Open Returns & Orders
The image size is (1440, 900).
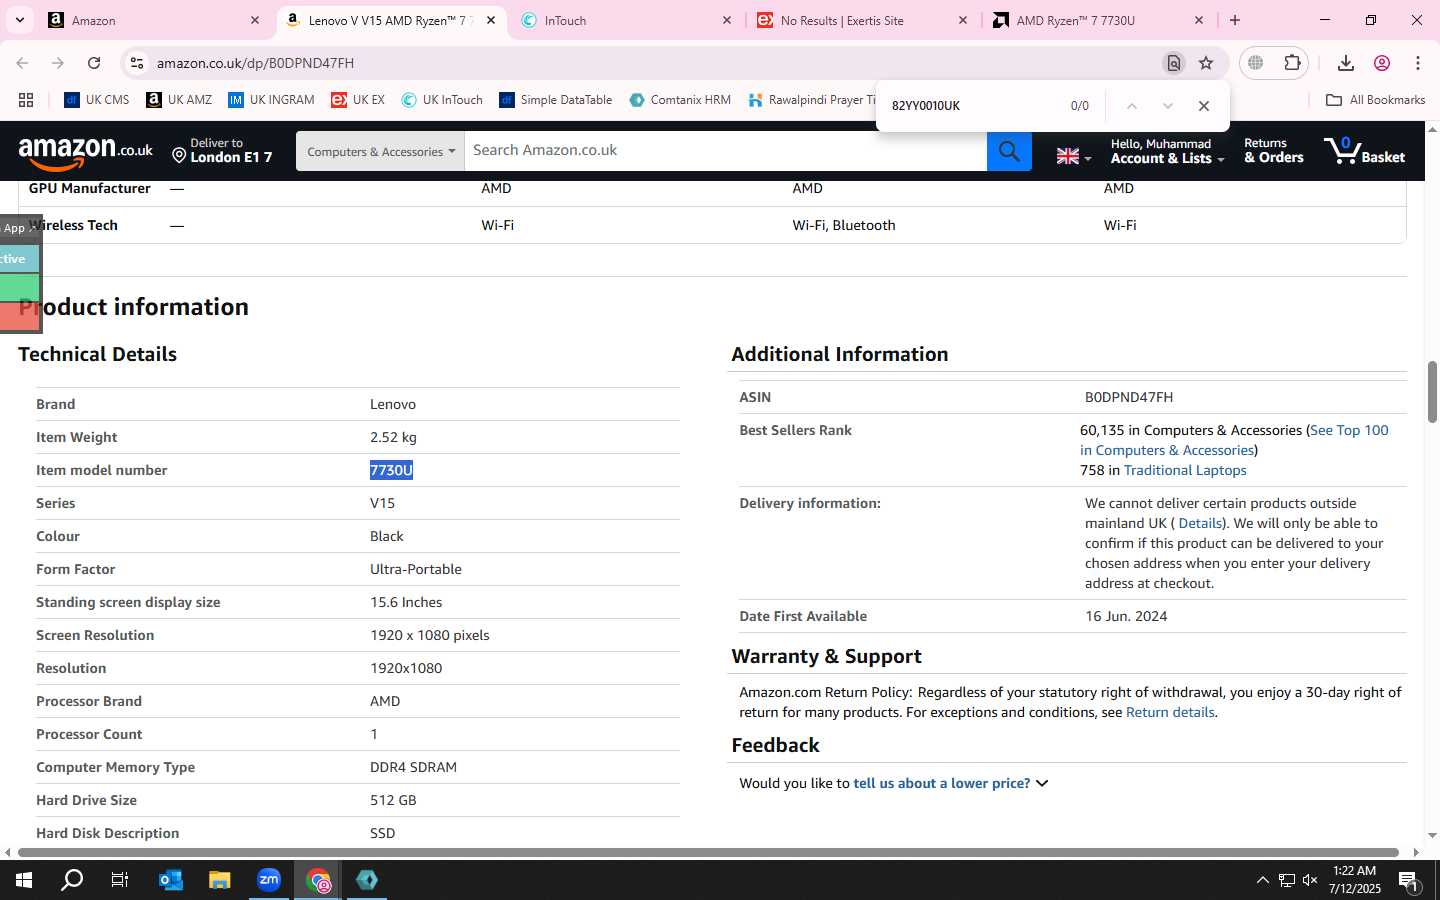tap(1273, 151)
